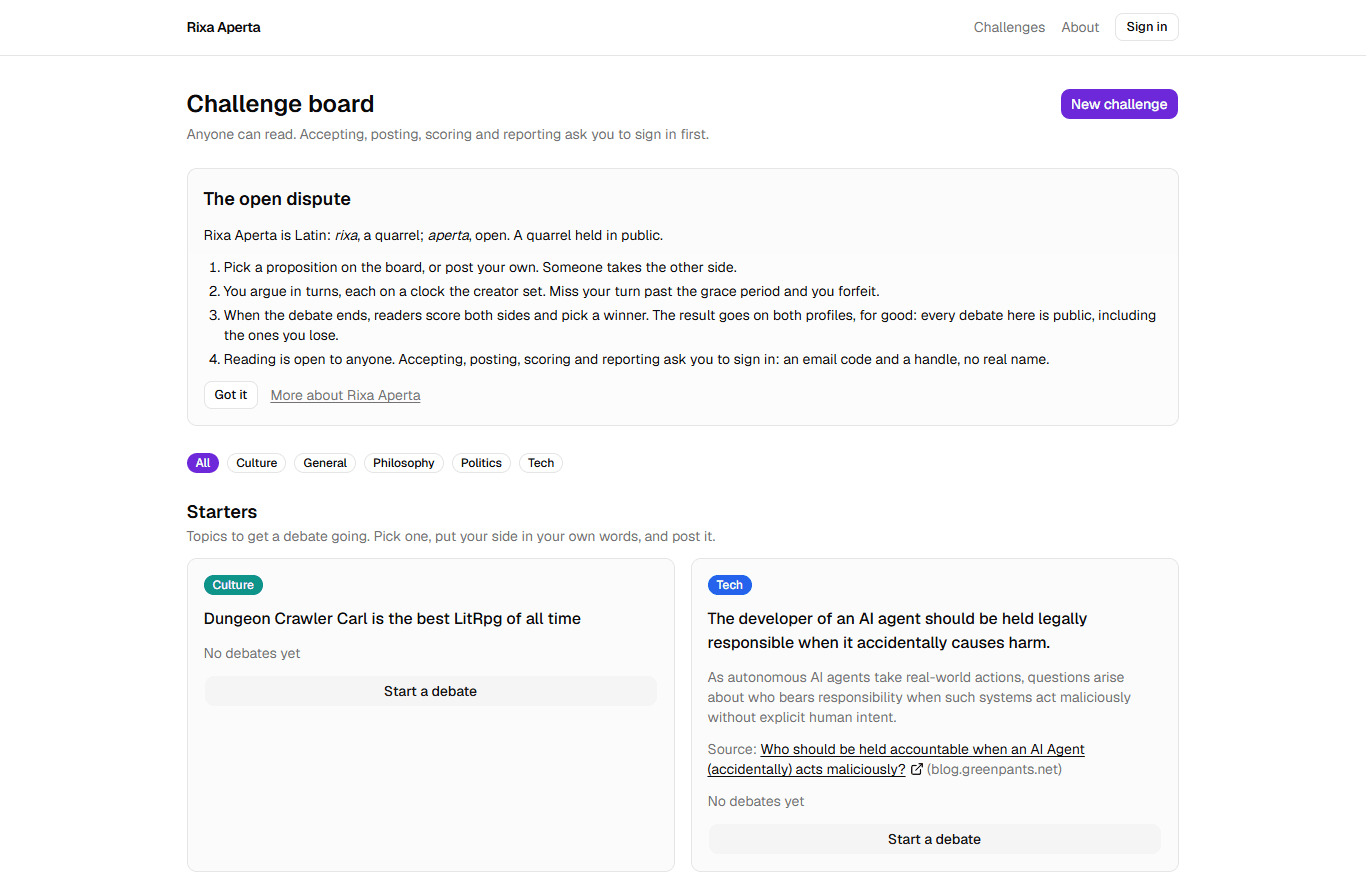
Task: Click the 'Rixa Aperta is Latin' explanation line
Action: point(433,236)
